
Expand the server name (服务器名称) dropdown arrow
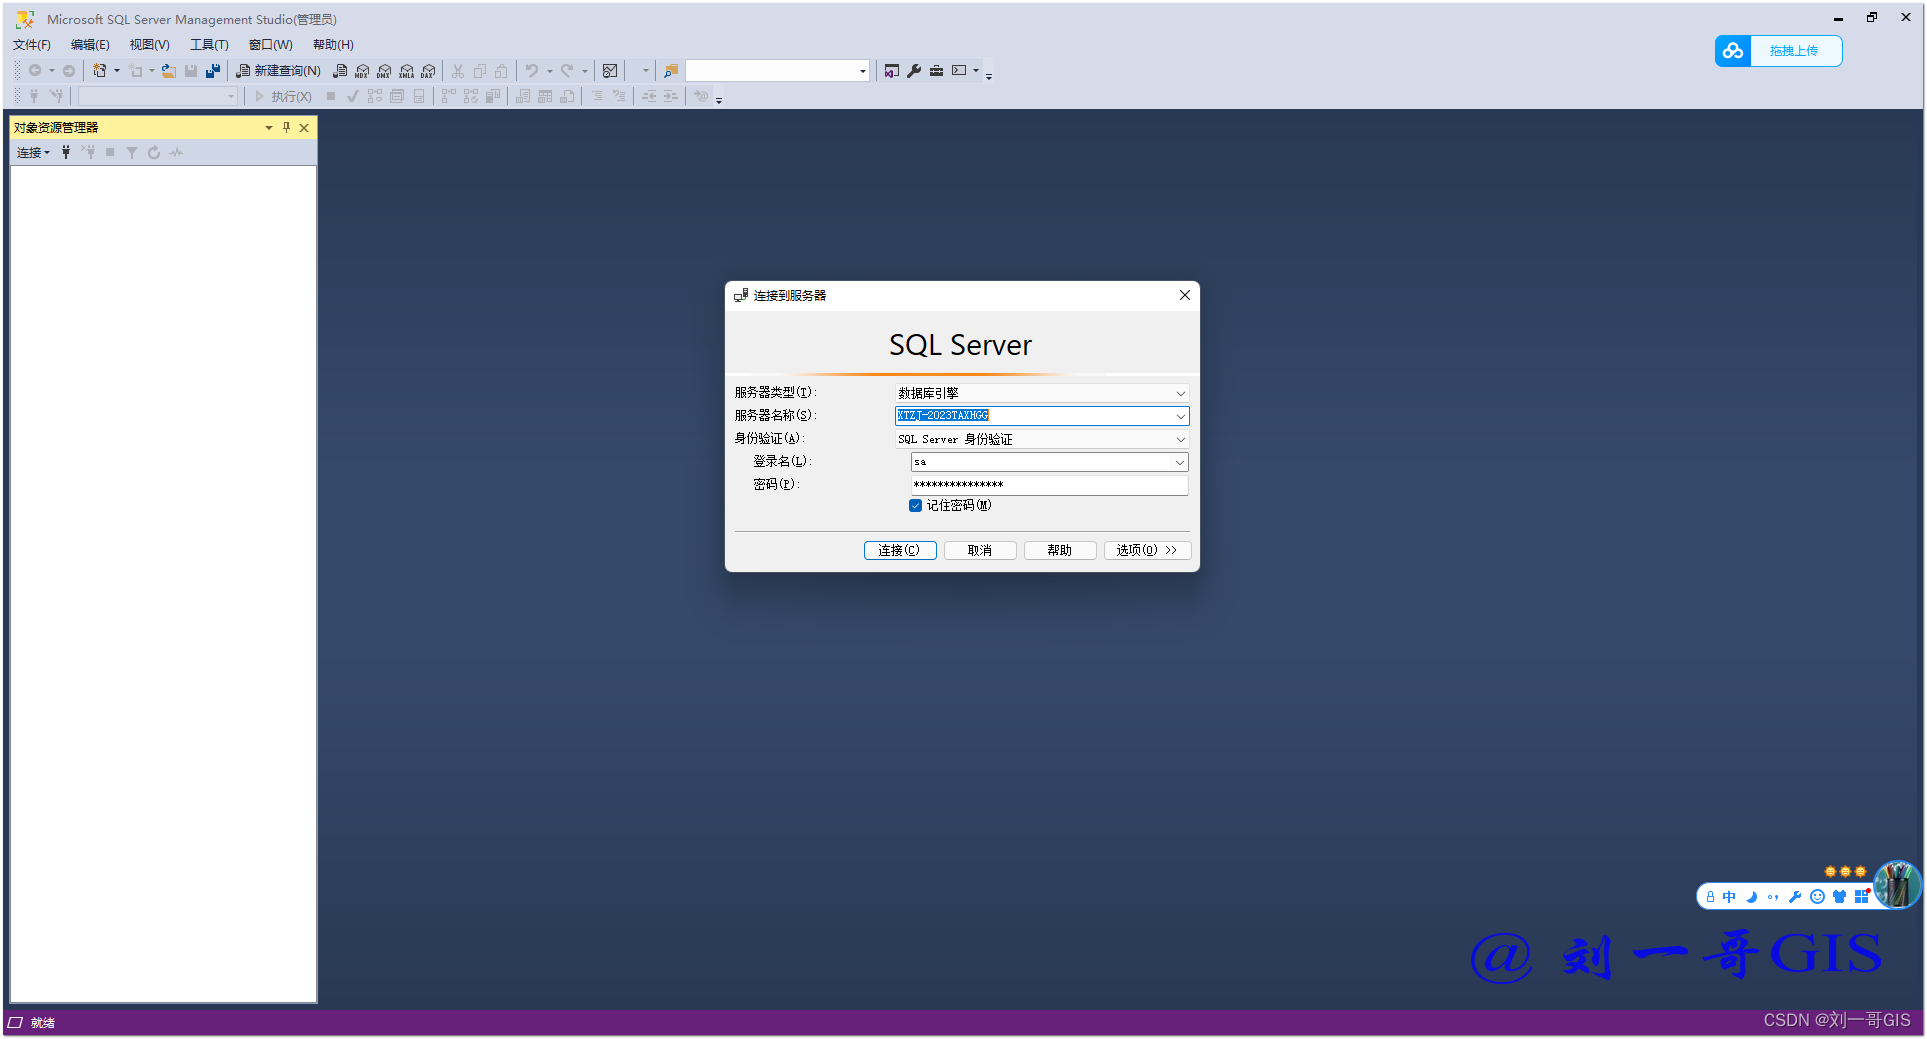pos(1180,416)
